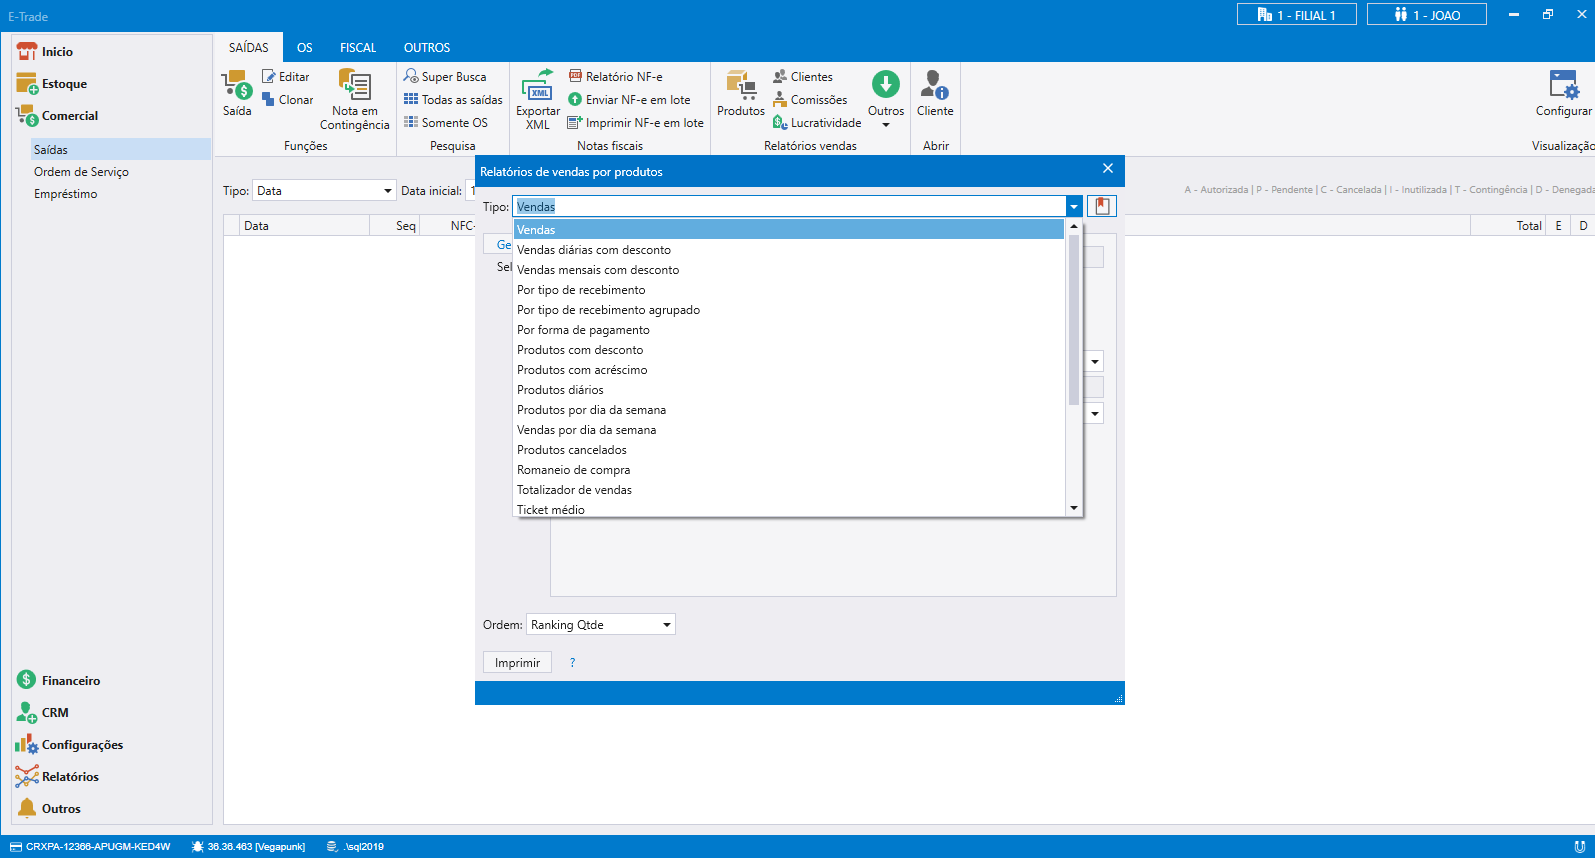
Task: Switch to the FISCAL tab
Action: coord(357,48)
